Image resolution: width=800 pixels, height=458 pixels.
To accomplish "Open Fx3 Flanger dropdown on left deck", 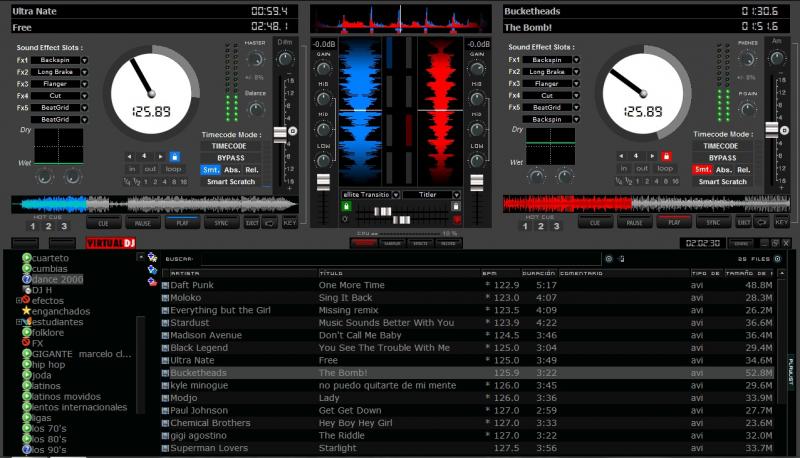I will click(x=84, y=84).
